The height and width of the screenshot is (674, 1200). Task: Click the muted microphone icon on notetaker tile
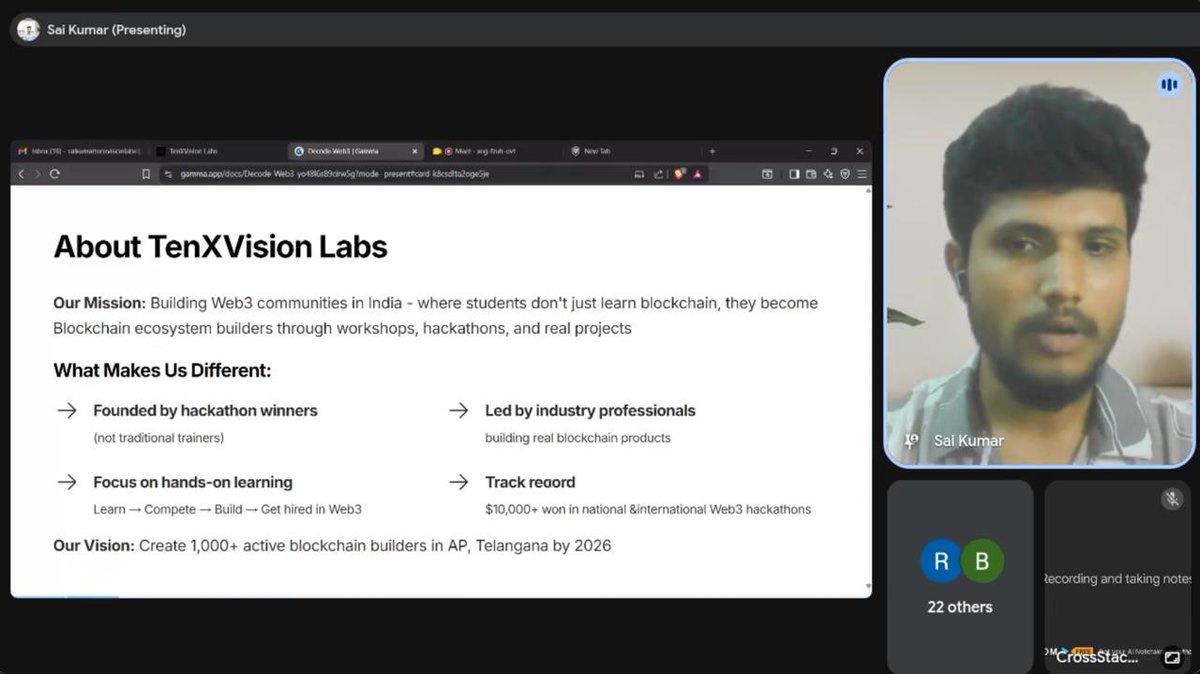click(x=1172, y=498)
